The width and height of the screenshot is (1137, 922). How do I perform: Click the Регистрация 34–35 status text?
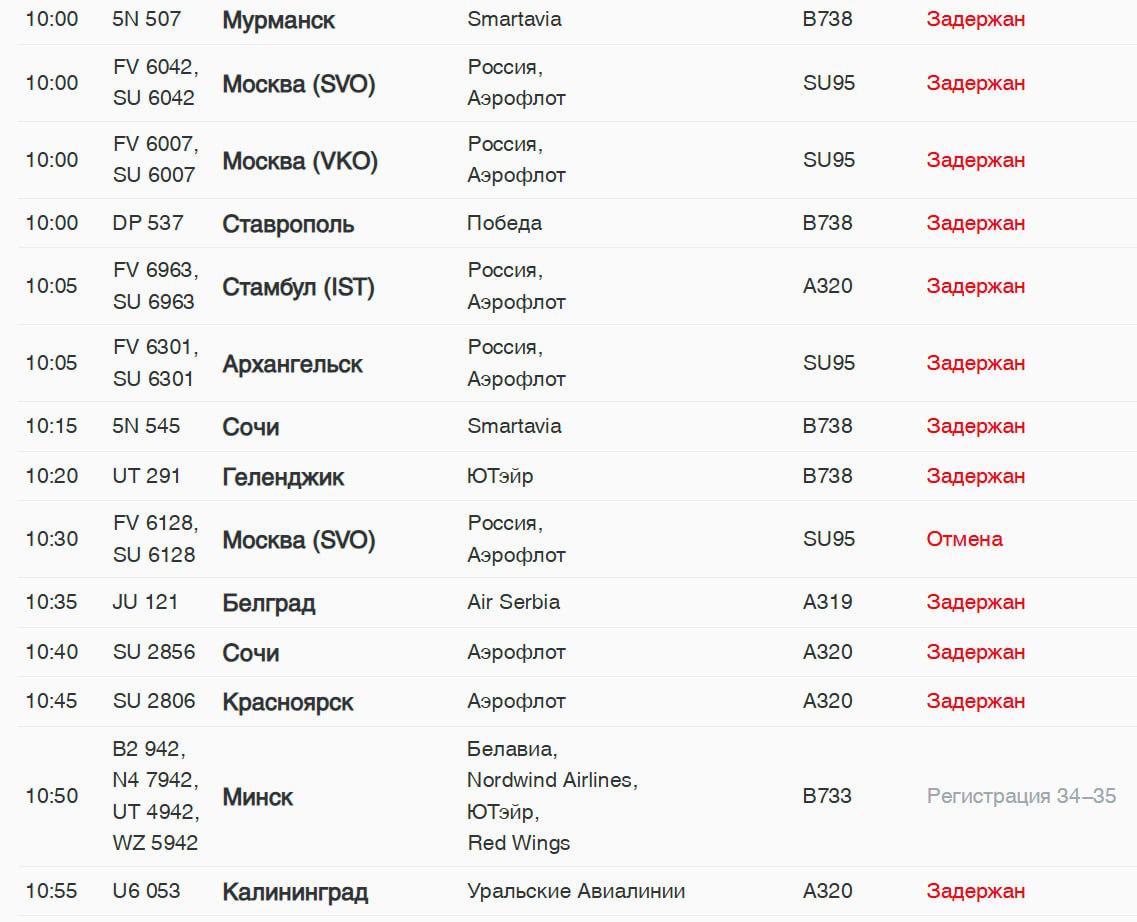pos(1021,796)
